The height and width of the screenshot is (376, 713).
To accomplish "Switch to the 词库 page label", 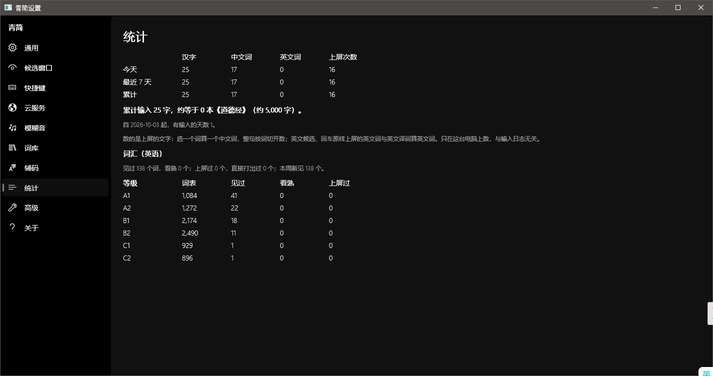I will point(31,148).
